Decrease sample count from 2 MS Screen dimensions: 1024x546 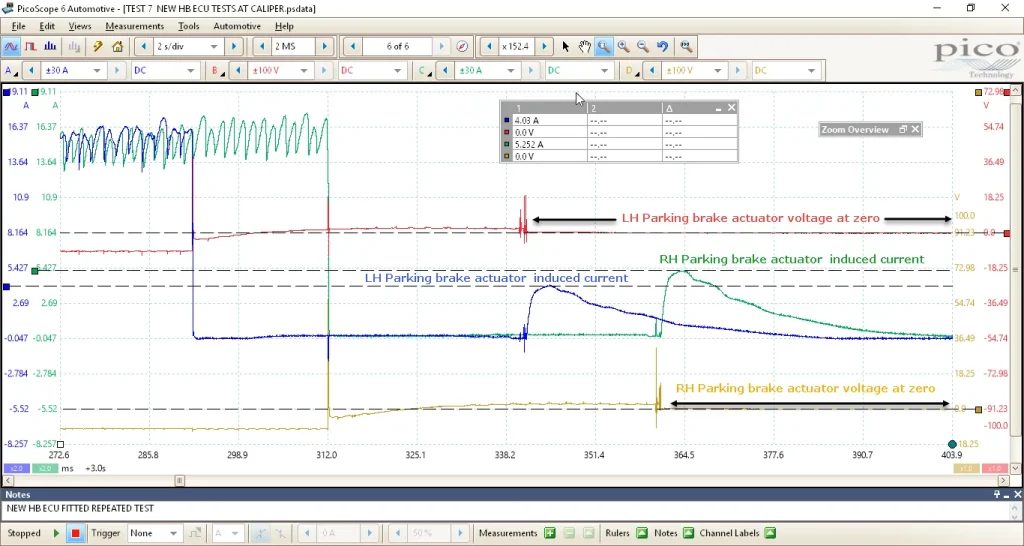[262, 46]
